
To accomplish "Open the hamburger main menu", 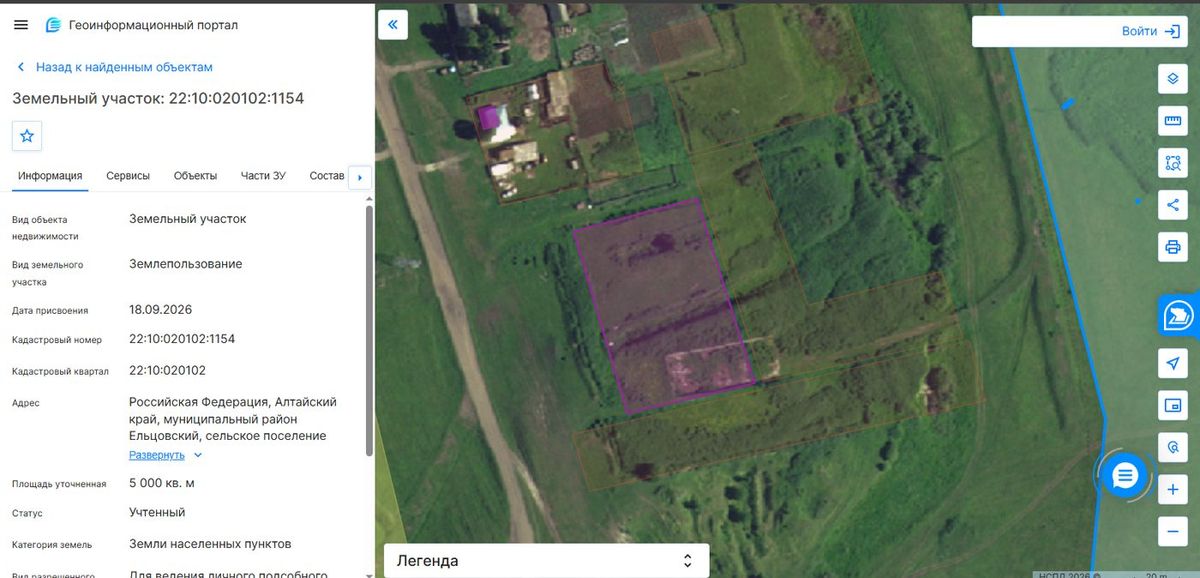I will (21, 25).
